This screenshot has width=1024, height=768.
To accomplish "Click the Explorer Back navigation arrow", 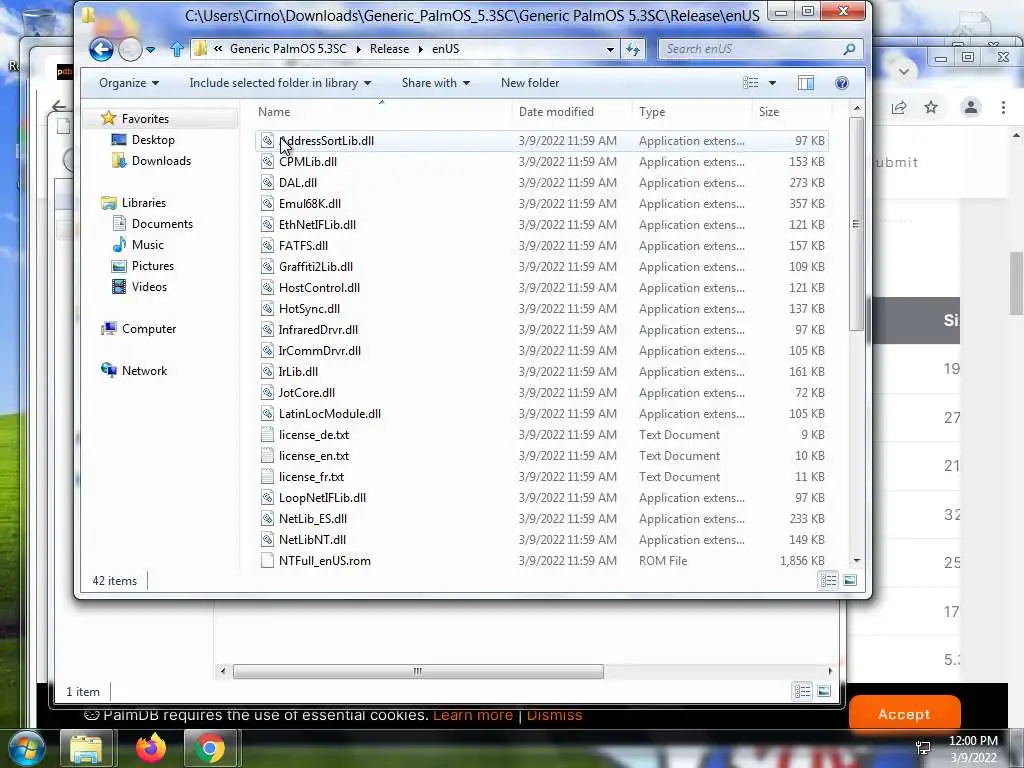I will [x=101, y=49].
